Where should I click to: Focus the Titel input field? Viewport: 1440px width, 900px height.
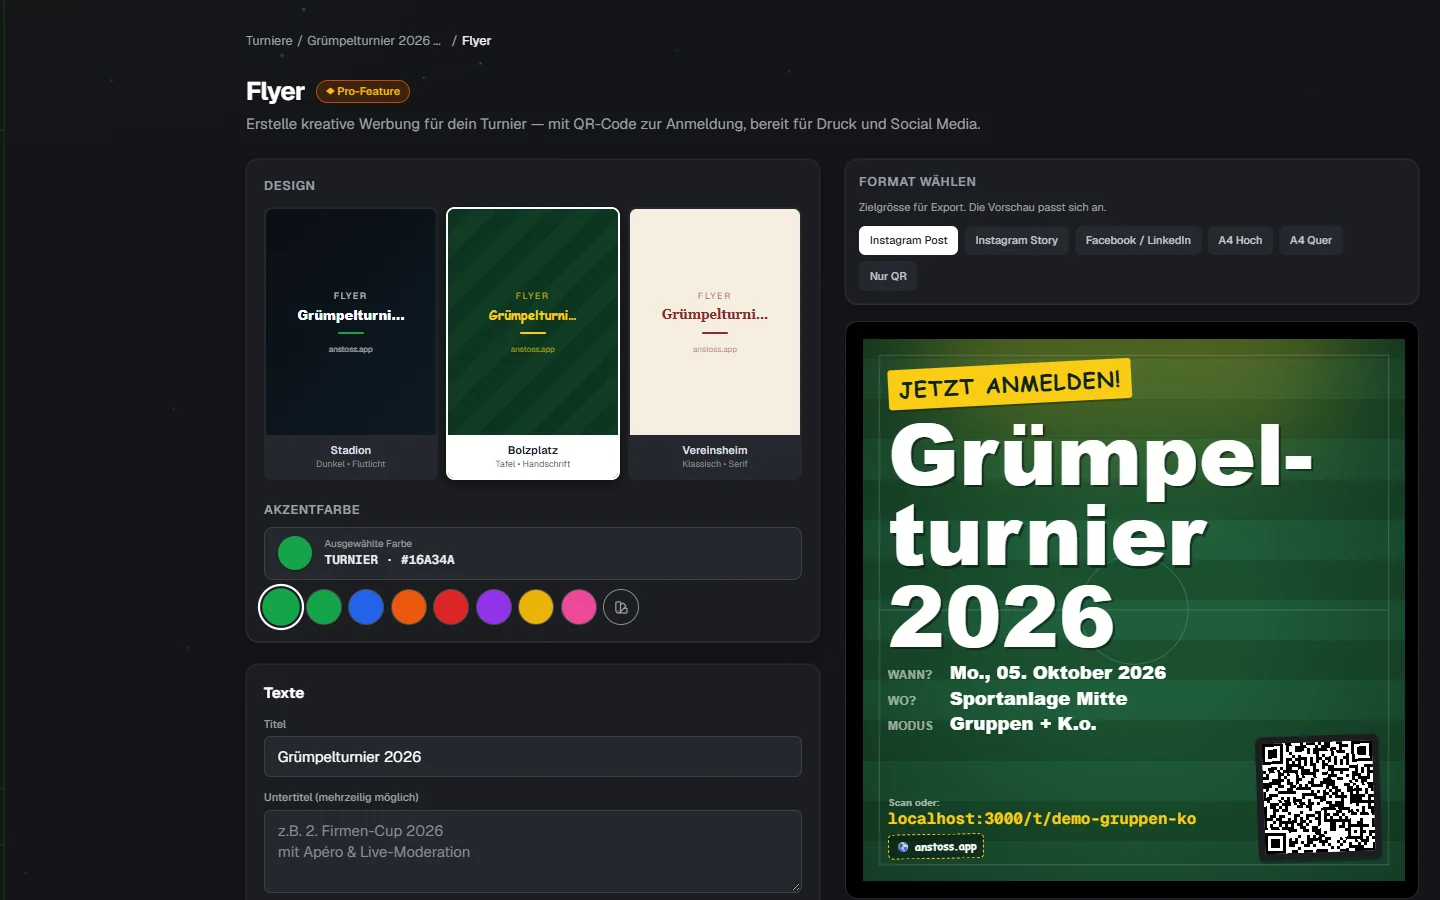[x=533, y=757]
